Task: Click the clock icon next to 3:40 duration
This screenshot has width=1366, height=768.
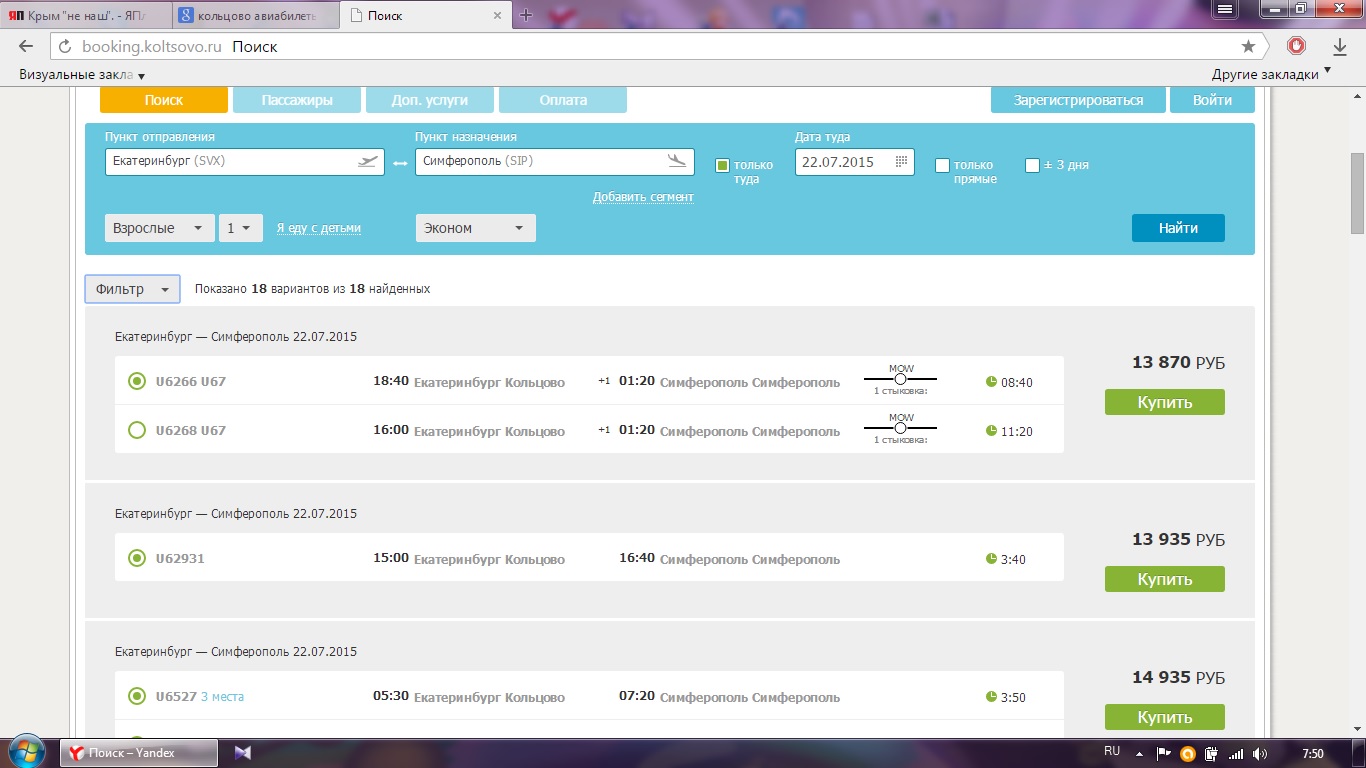Action: [x=991, y=559]
